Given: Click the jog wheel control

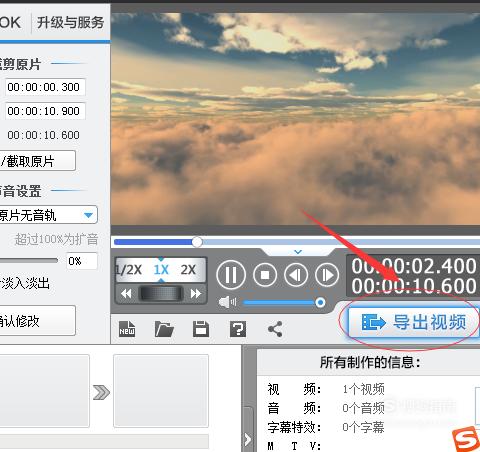Looking at the screenshot, I should pyautogui.click(x=161, y=294).
